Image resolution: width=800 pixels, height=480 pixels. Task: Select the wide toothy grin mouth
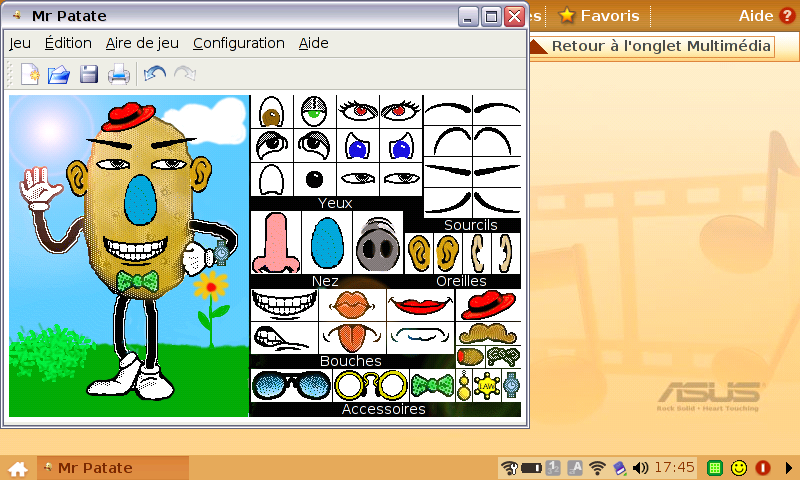pyautogui.click(x=284, y=305)
